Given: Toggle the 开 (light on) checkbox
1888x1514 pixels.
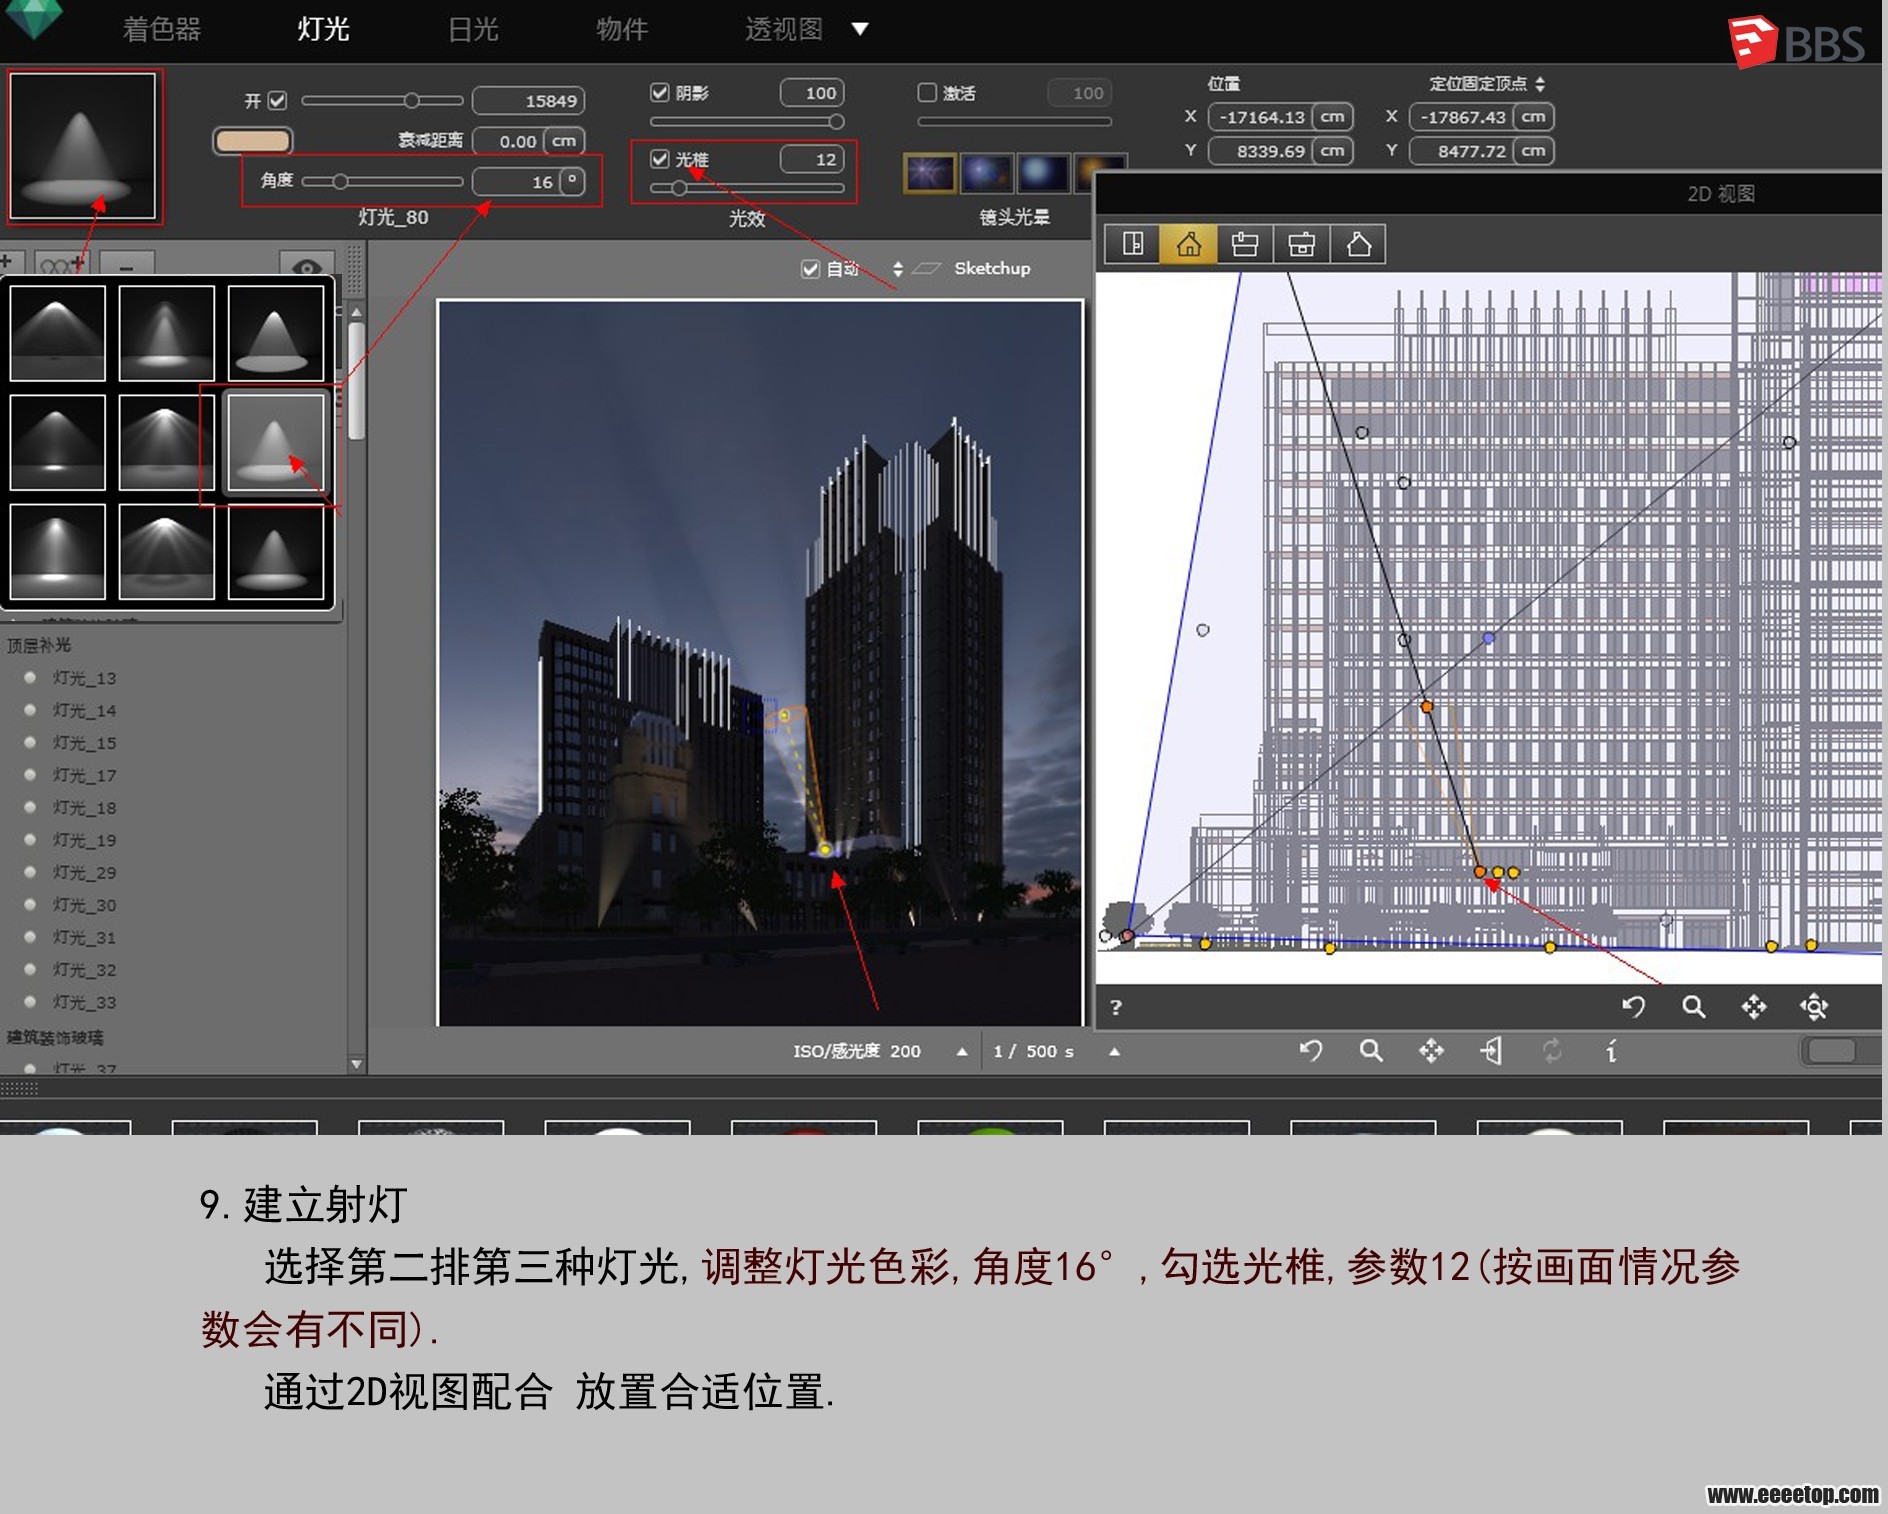Looking at the screenshot, I should pyautogui.click(x=277, y=100).
